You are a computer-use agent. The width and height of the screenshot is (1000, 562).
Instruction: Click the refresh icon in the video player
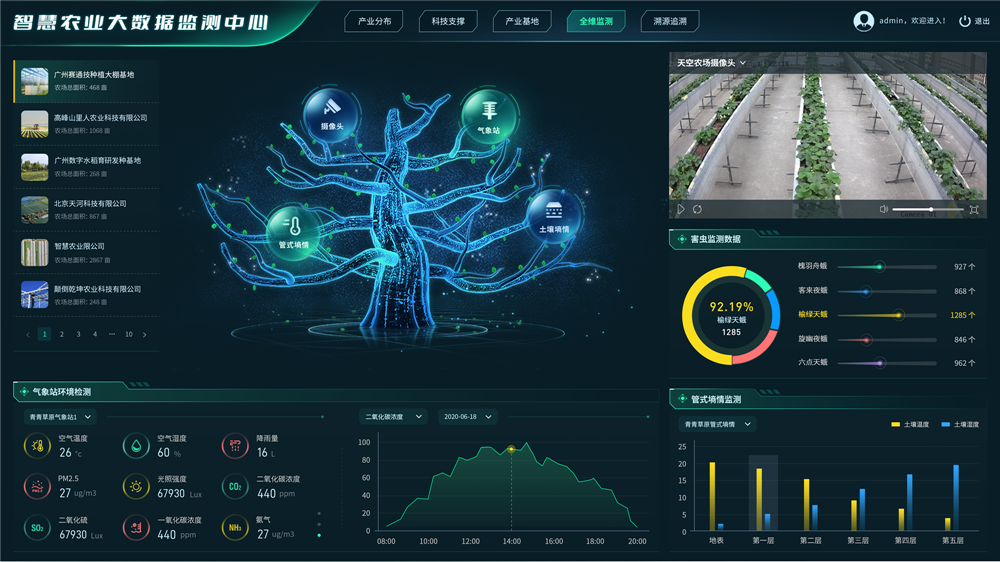[697, 209]
